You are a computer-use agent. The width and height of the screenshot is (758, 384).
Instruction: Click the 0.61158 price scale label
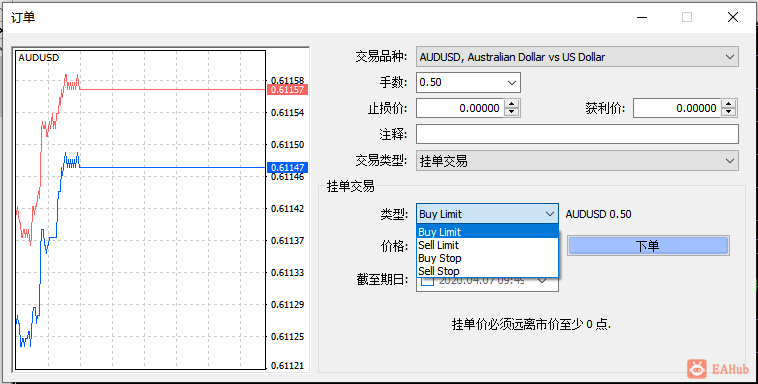pyautogui.click(x=288, y=80)
